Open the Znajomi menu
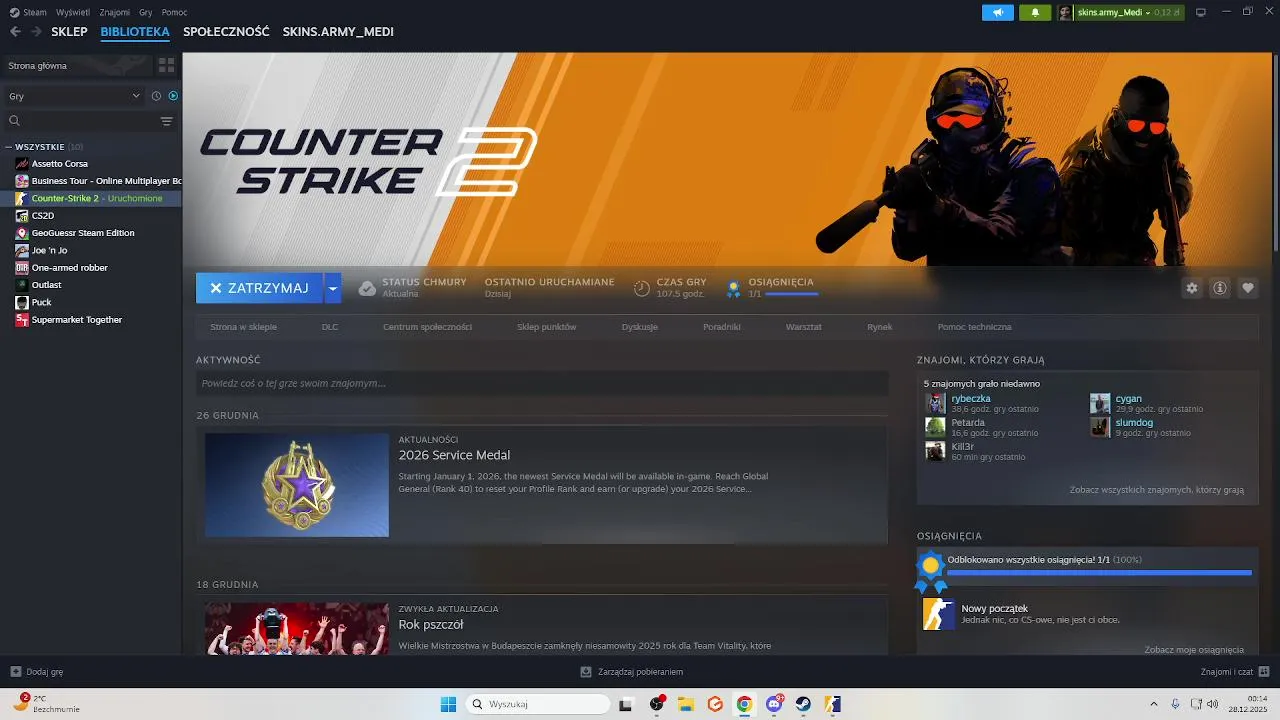The image size is (1280, 720). [115, 12]
